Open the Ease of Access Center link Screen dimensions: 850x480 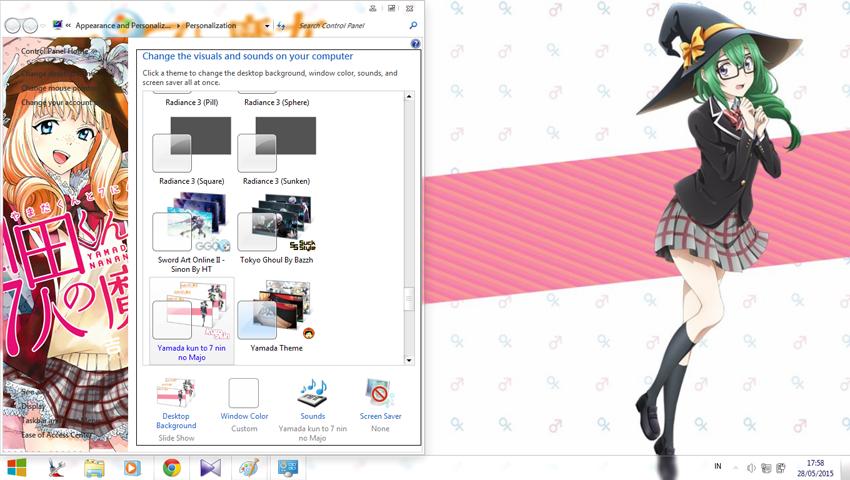pyautogui.click(x=55, y=434)
